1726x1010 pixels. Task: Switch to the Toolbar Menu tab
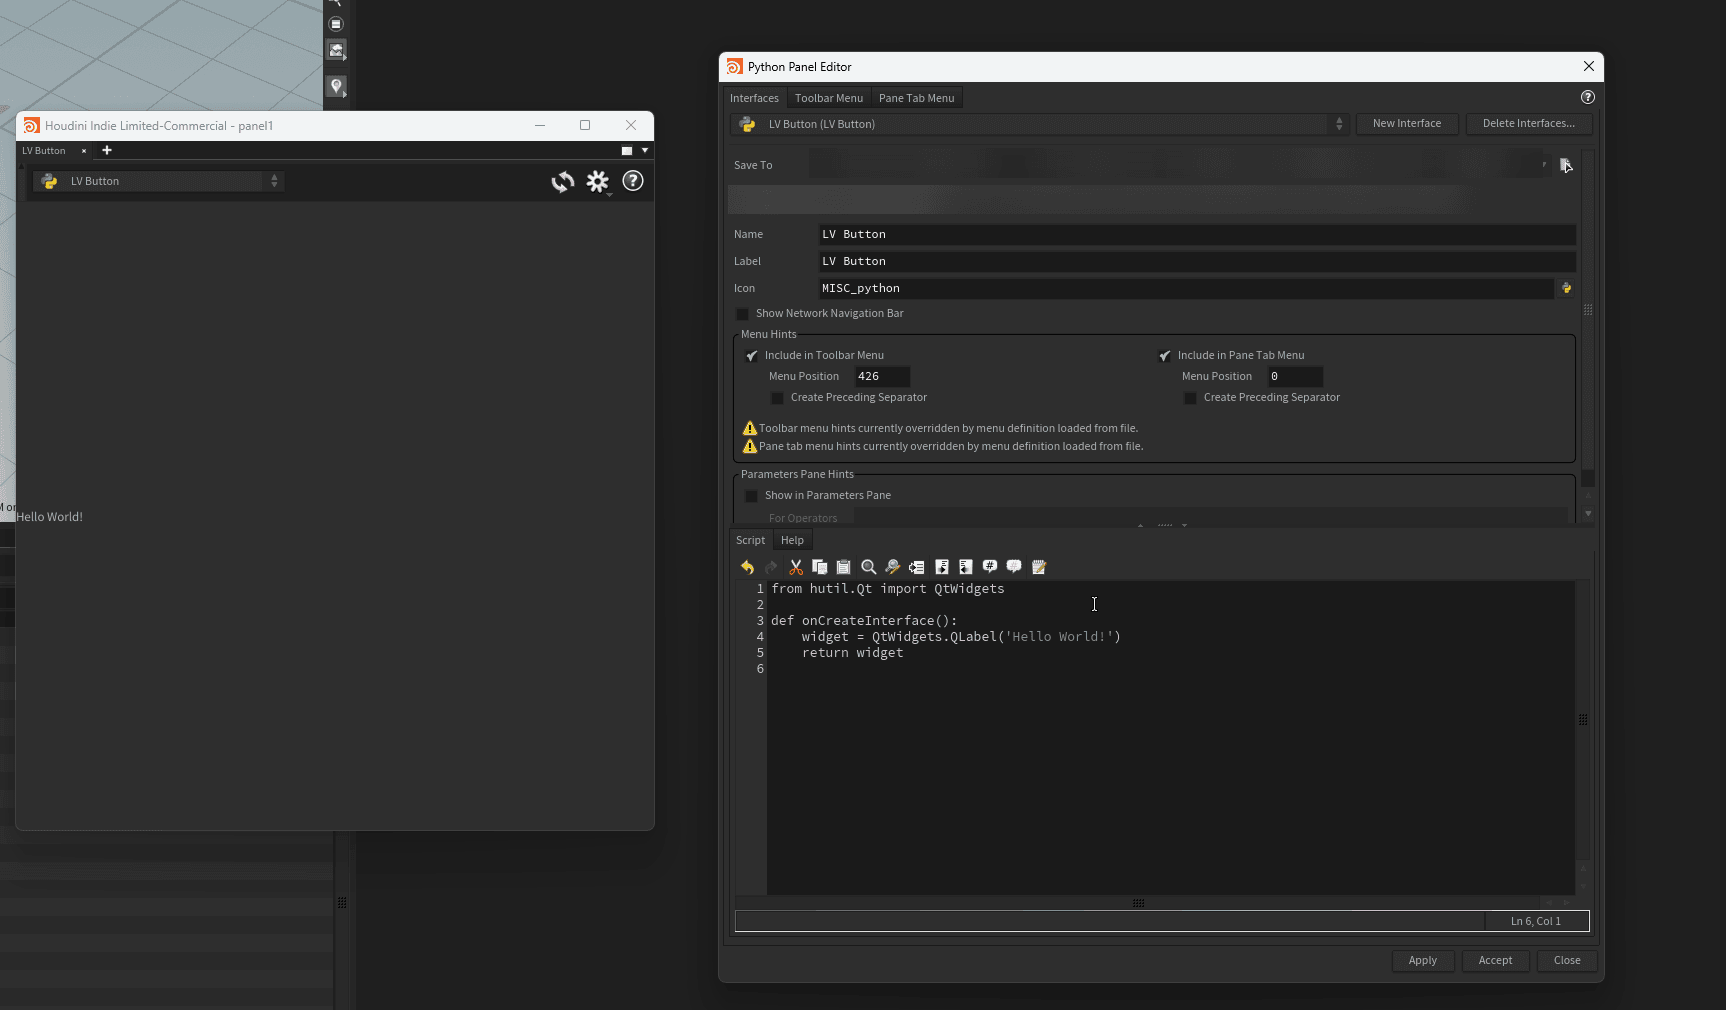828,98
